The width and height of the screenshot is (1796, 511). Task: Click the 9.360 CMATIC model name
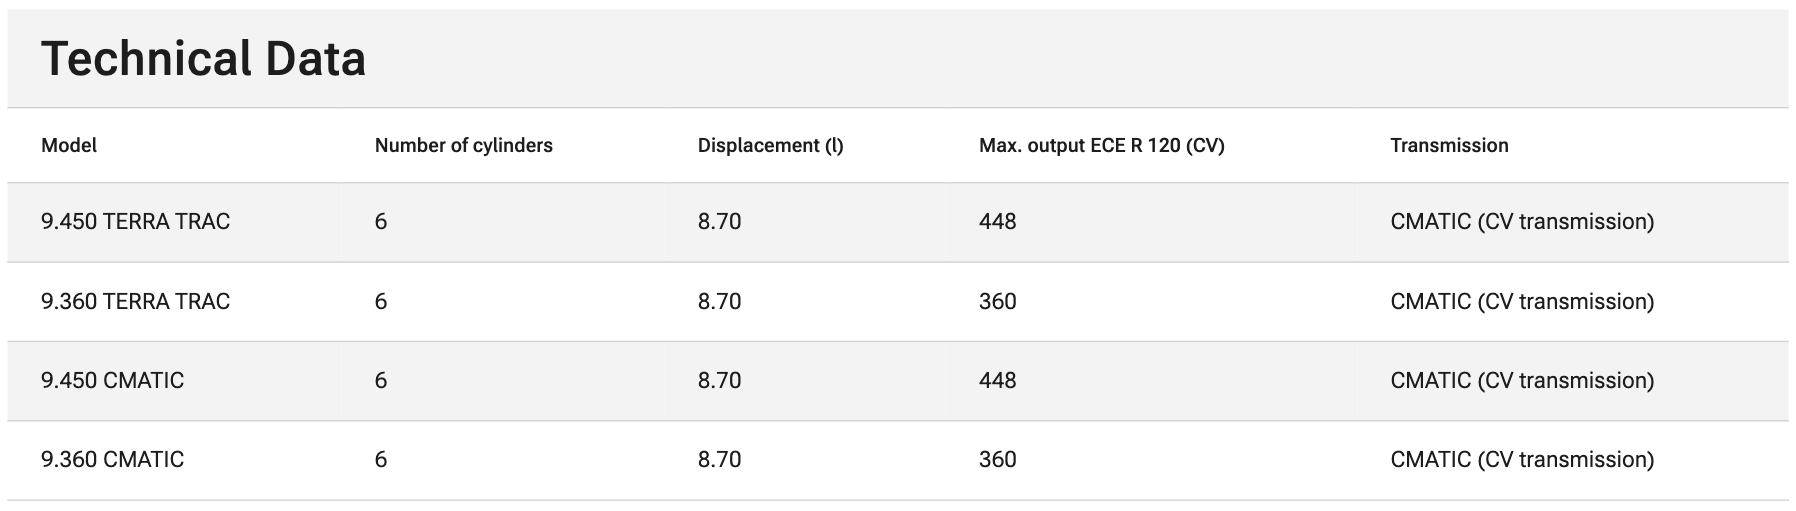[112, 460]
